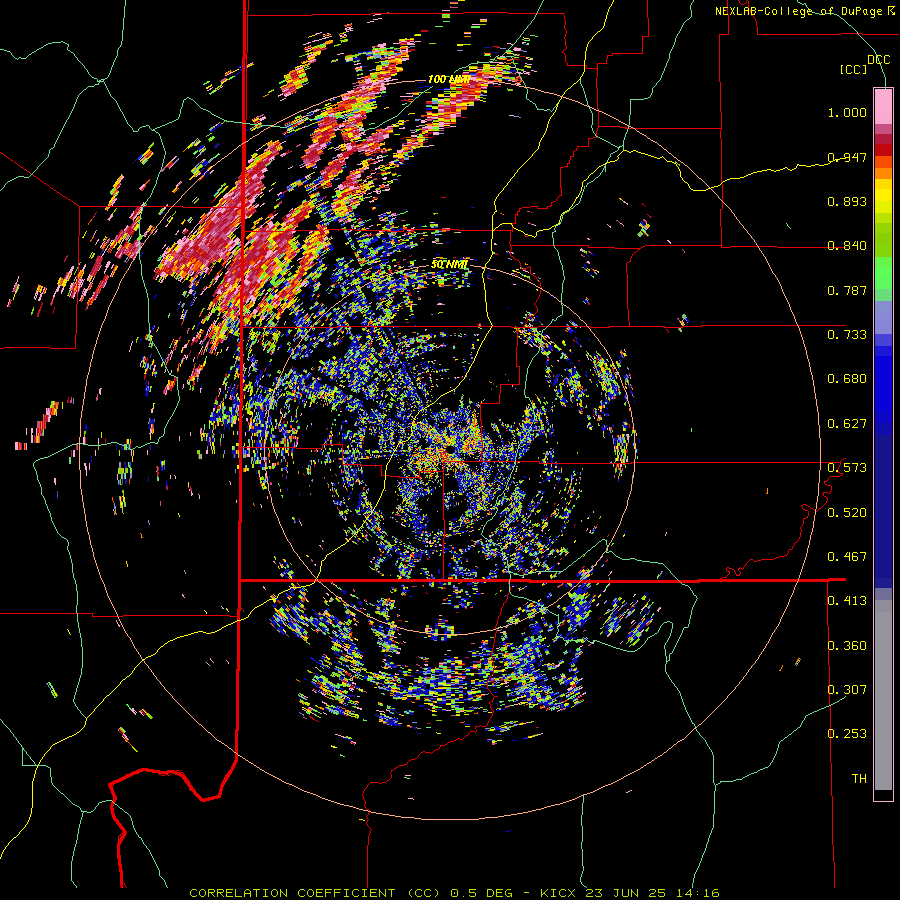Click the 1.000 value on the color scale
Image resolution: width=900 pixels, height=900 pixels.
pyautogui.click(x=847, y=112)
